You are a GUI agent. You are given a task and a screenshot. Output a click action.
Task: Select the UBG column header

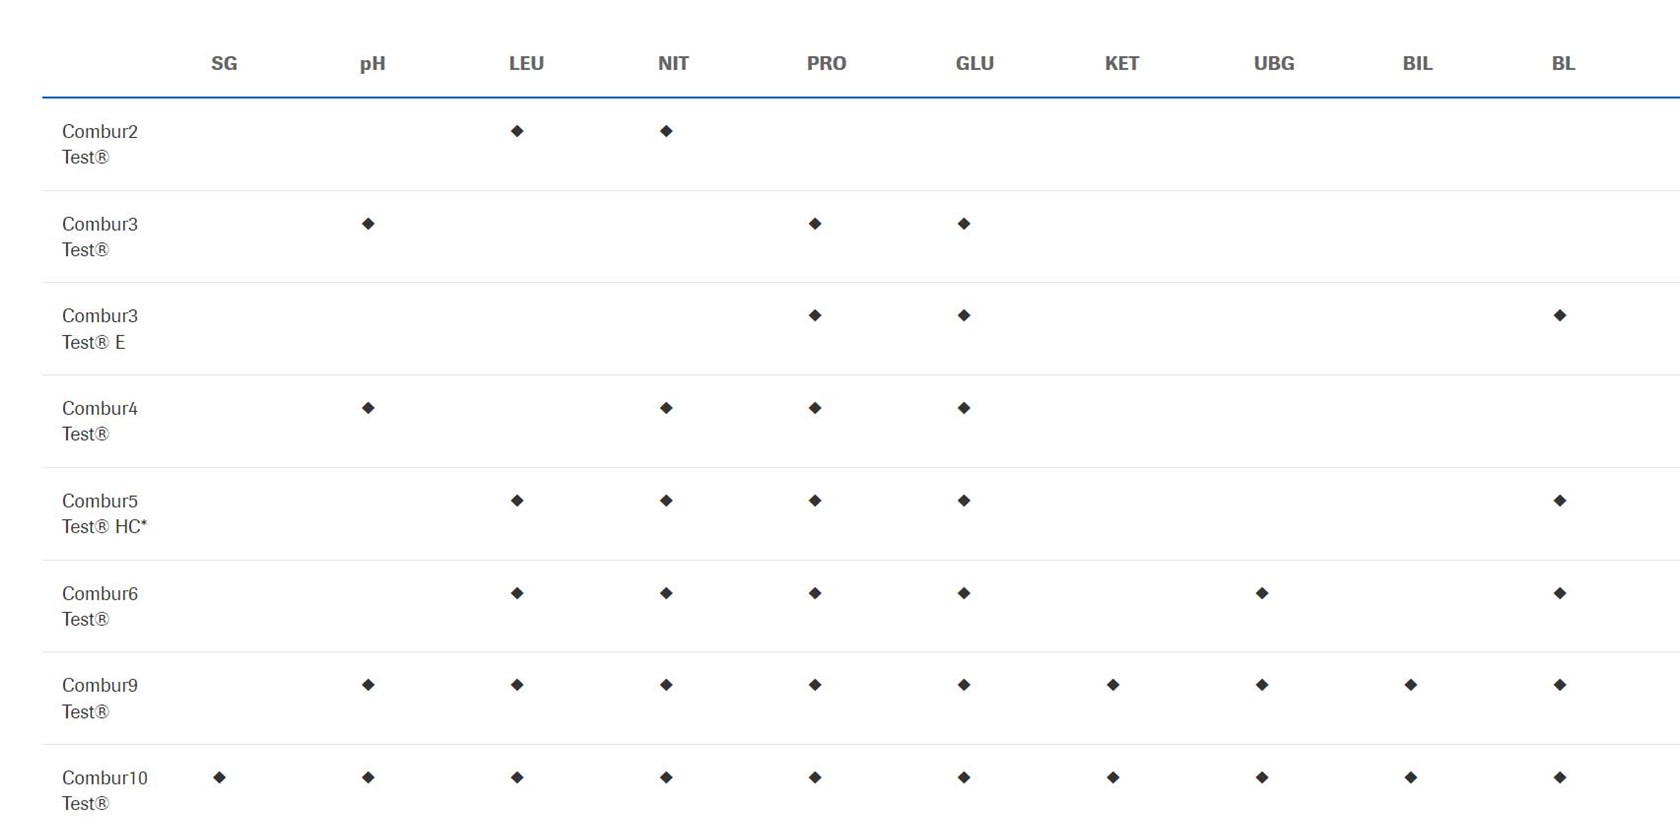pyautogui.click(x=1274, y=64)
